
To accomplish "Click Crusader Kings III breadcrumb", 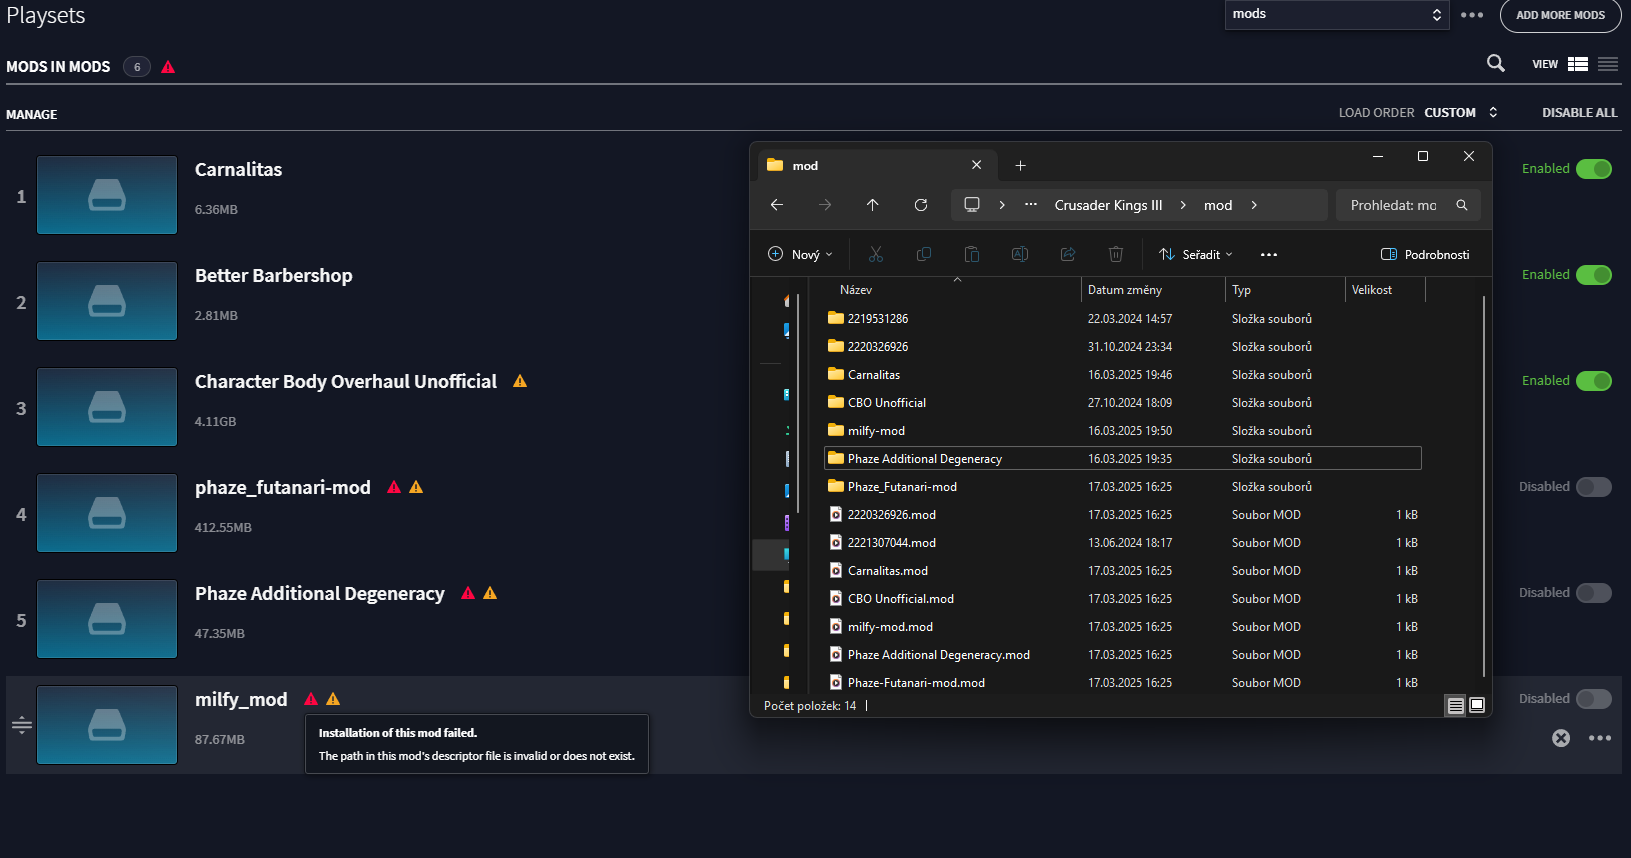I will click(x=1108, y=205).
